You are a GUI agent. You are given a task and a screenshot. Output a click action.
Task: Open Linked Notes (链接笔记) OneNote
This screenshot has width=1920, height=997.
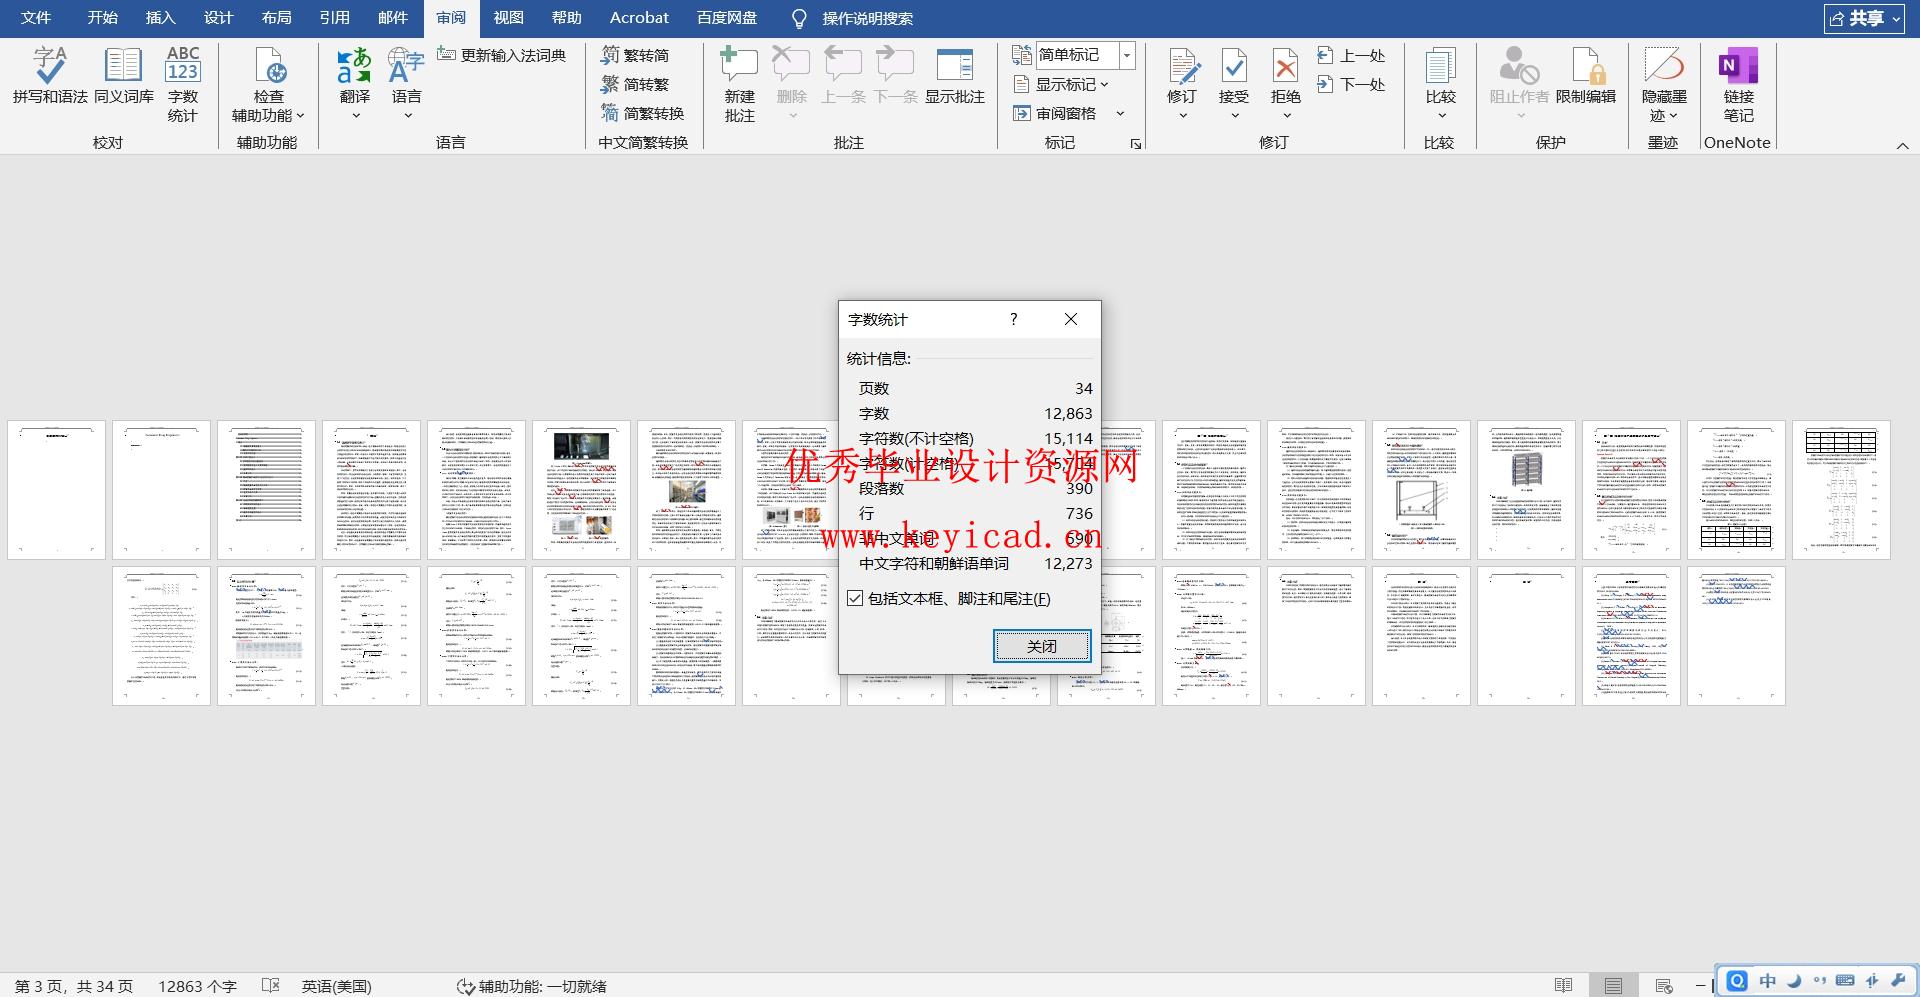(x=1738, y=85)
